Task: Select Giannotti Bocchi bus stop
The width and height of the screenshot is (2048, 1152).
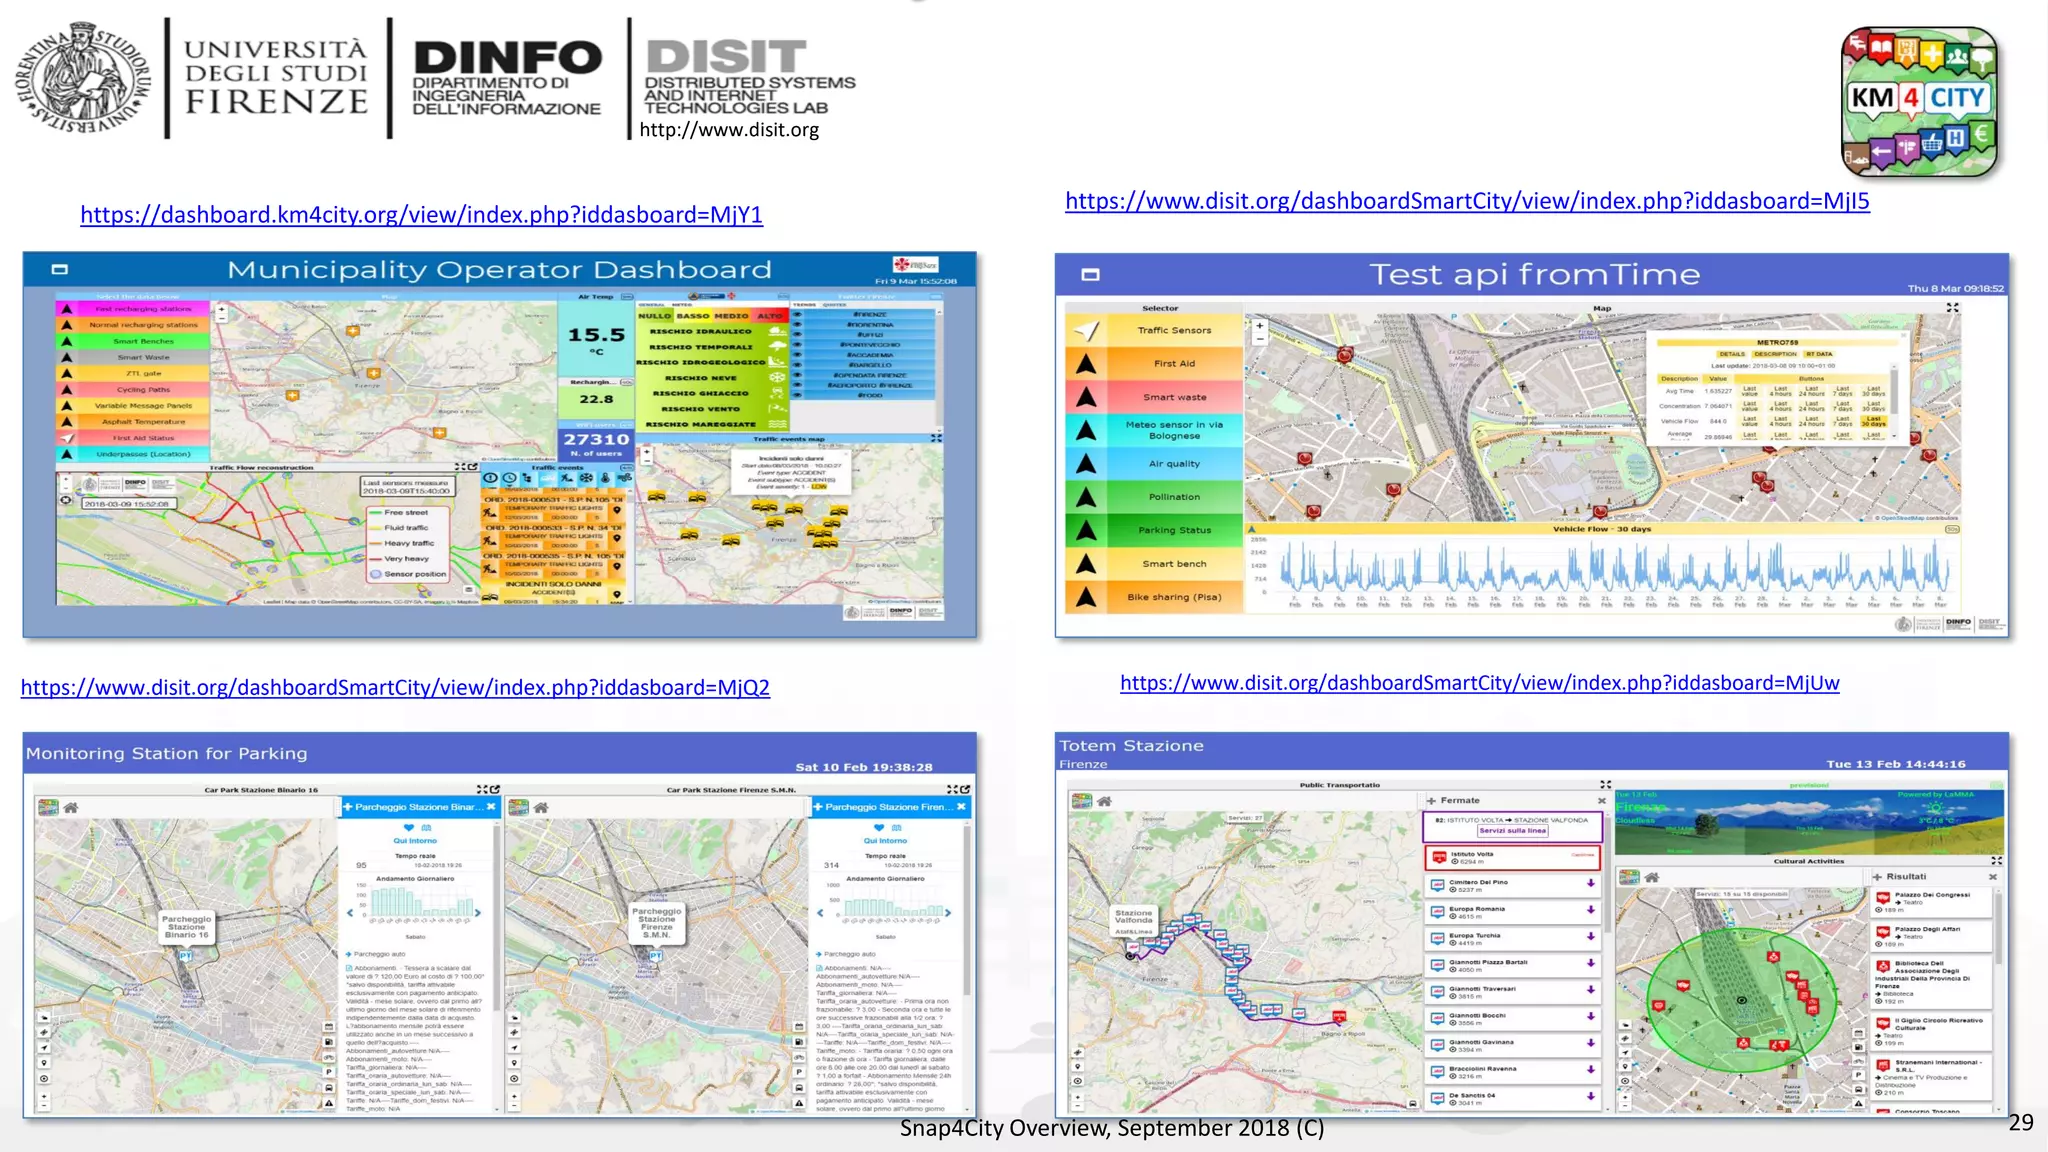Action: click(1512, 1019)
